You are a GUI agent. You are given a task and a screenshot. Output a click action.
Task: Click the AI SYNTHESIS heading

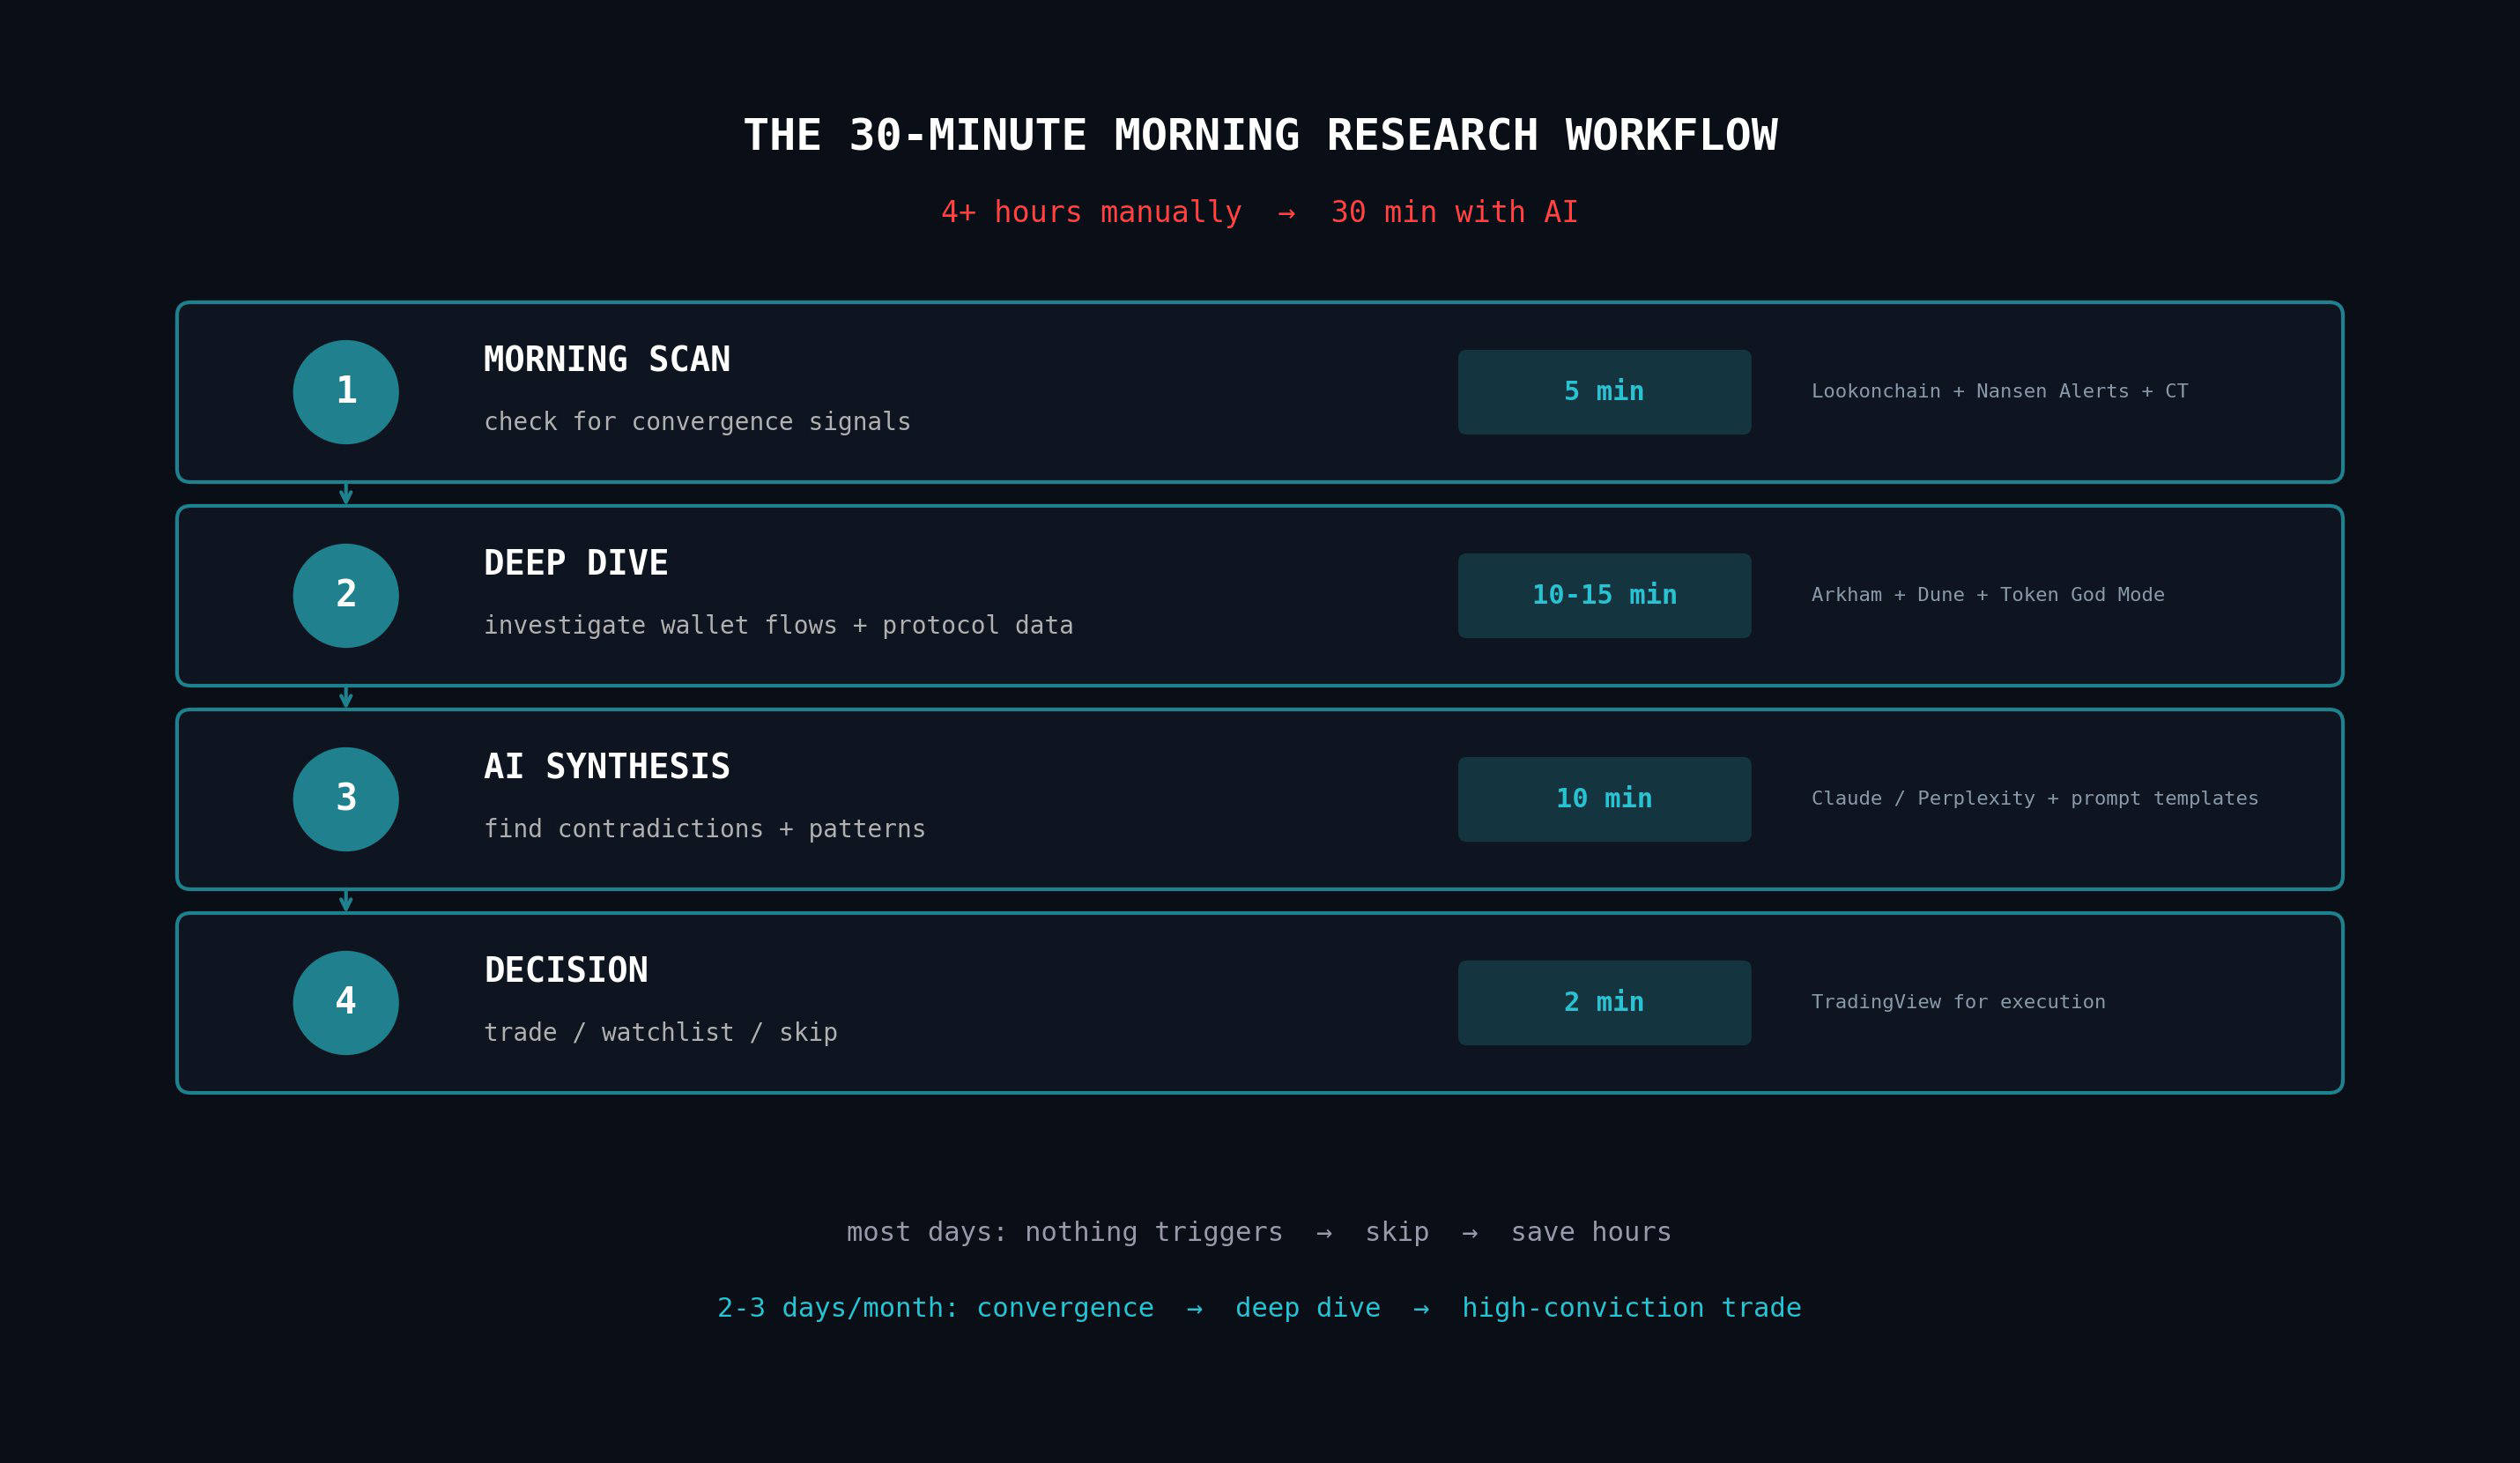click(607, 767)
